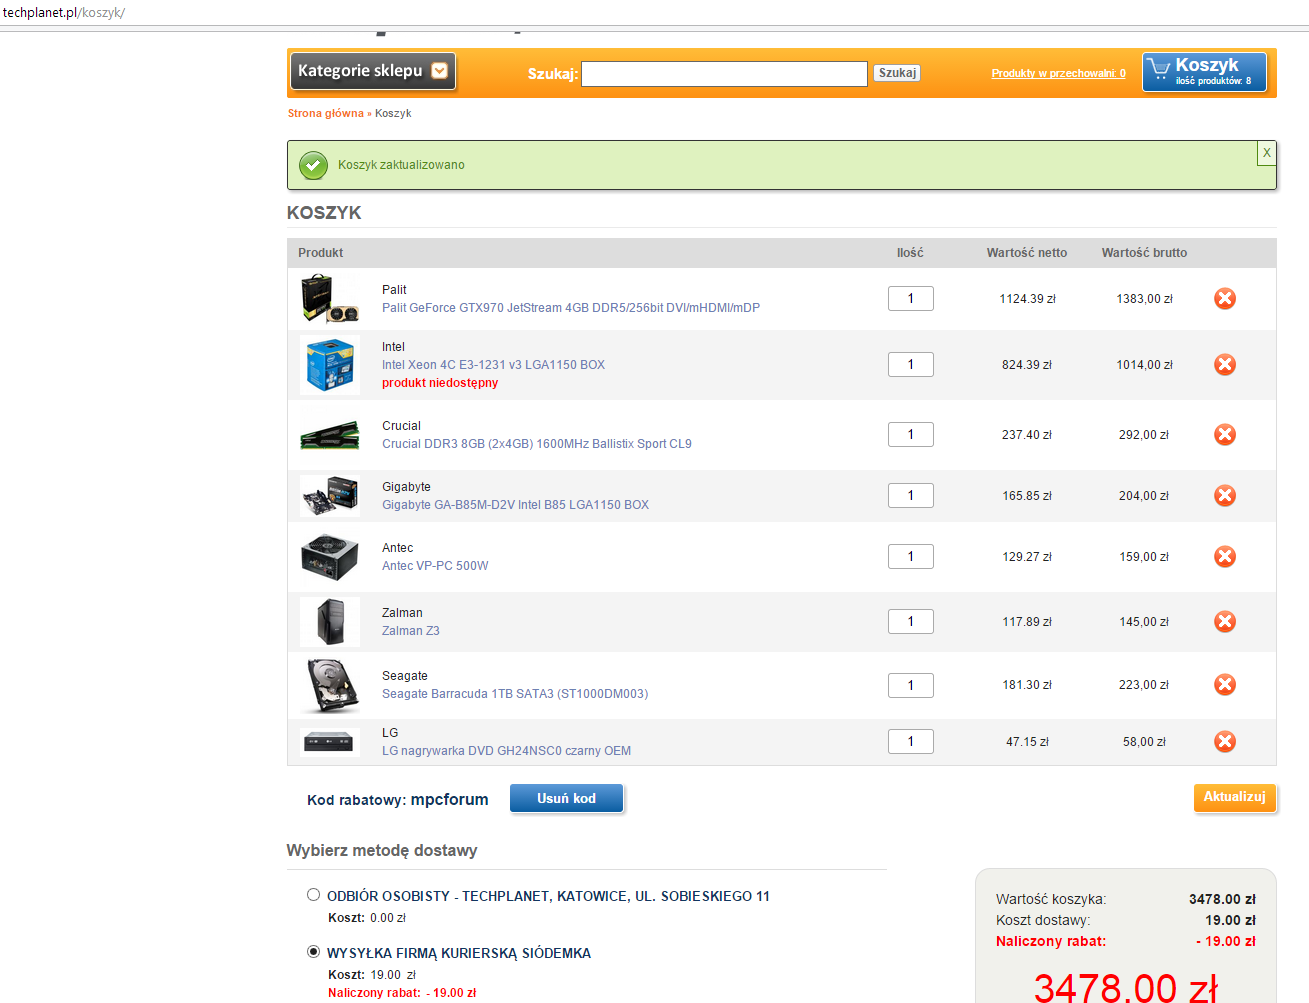Click the 1124.39 zł netto value
The image size is (1309, 1003).
tap(1028, 299)
